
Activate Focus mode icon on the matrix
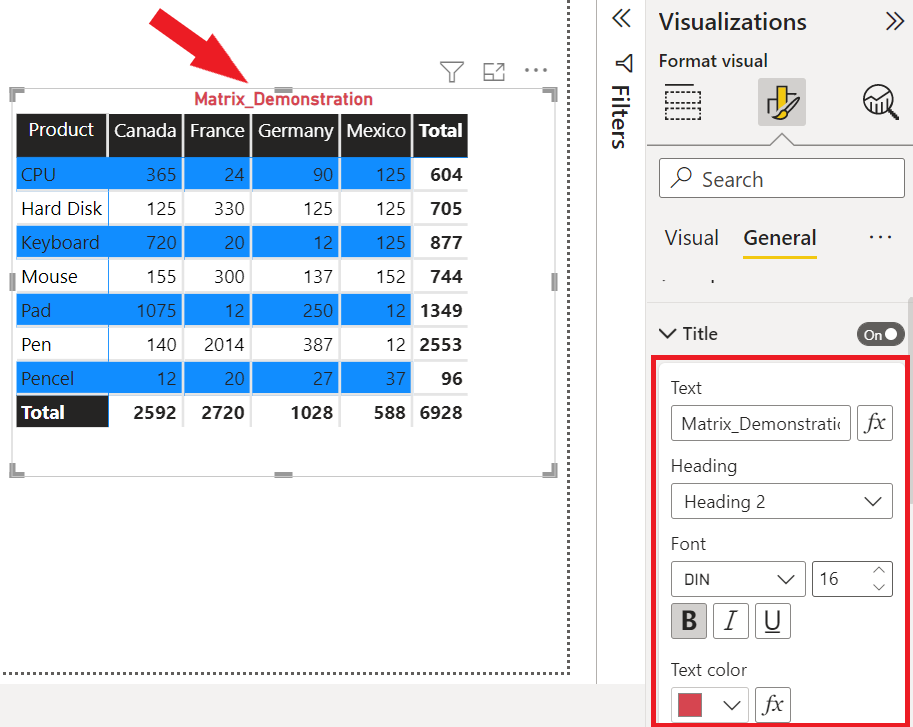[x=494, y=72]
